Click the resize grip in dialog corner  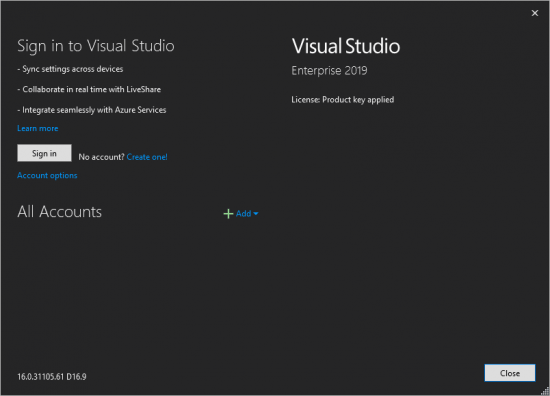pyautogui.click(x=545, y=391)
